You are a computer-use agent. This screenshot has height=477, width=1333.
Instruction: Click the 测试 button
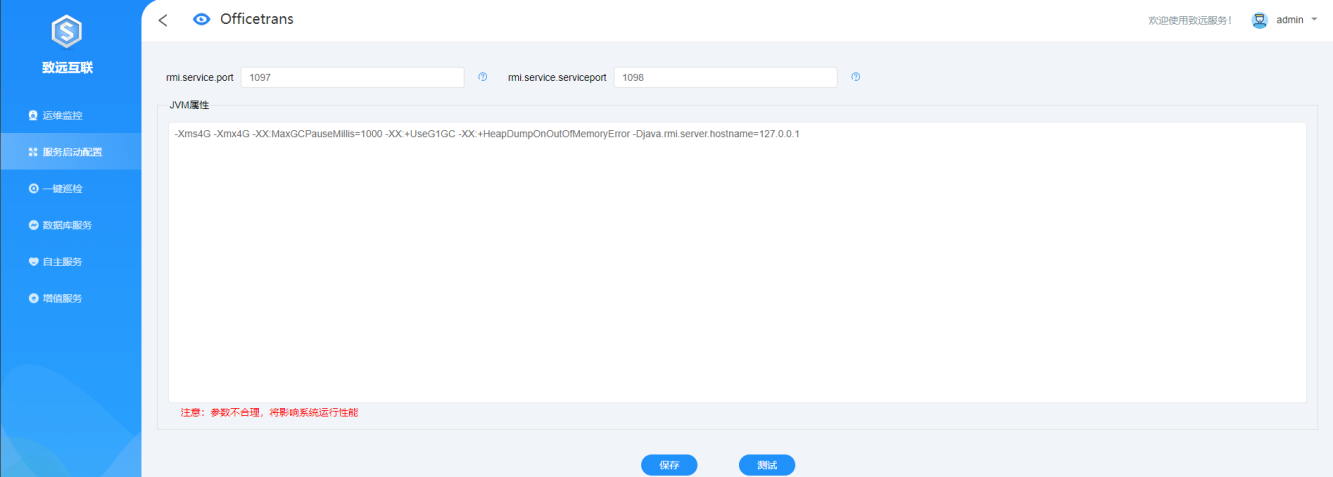pos(767,465)
